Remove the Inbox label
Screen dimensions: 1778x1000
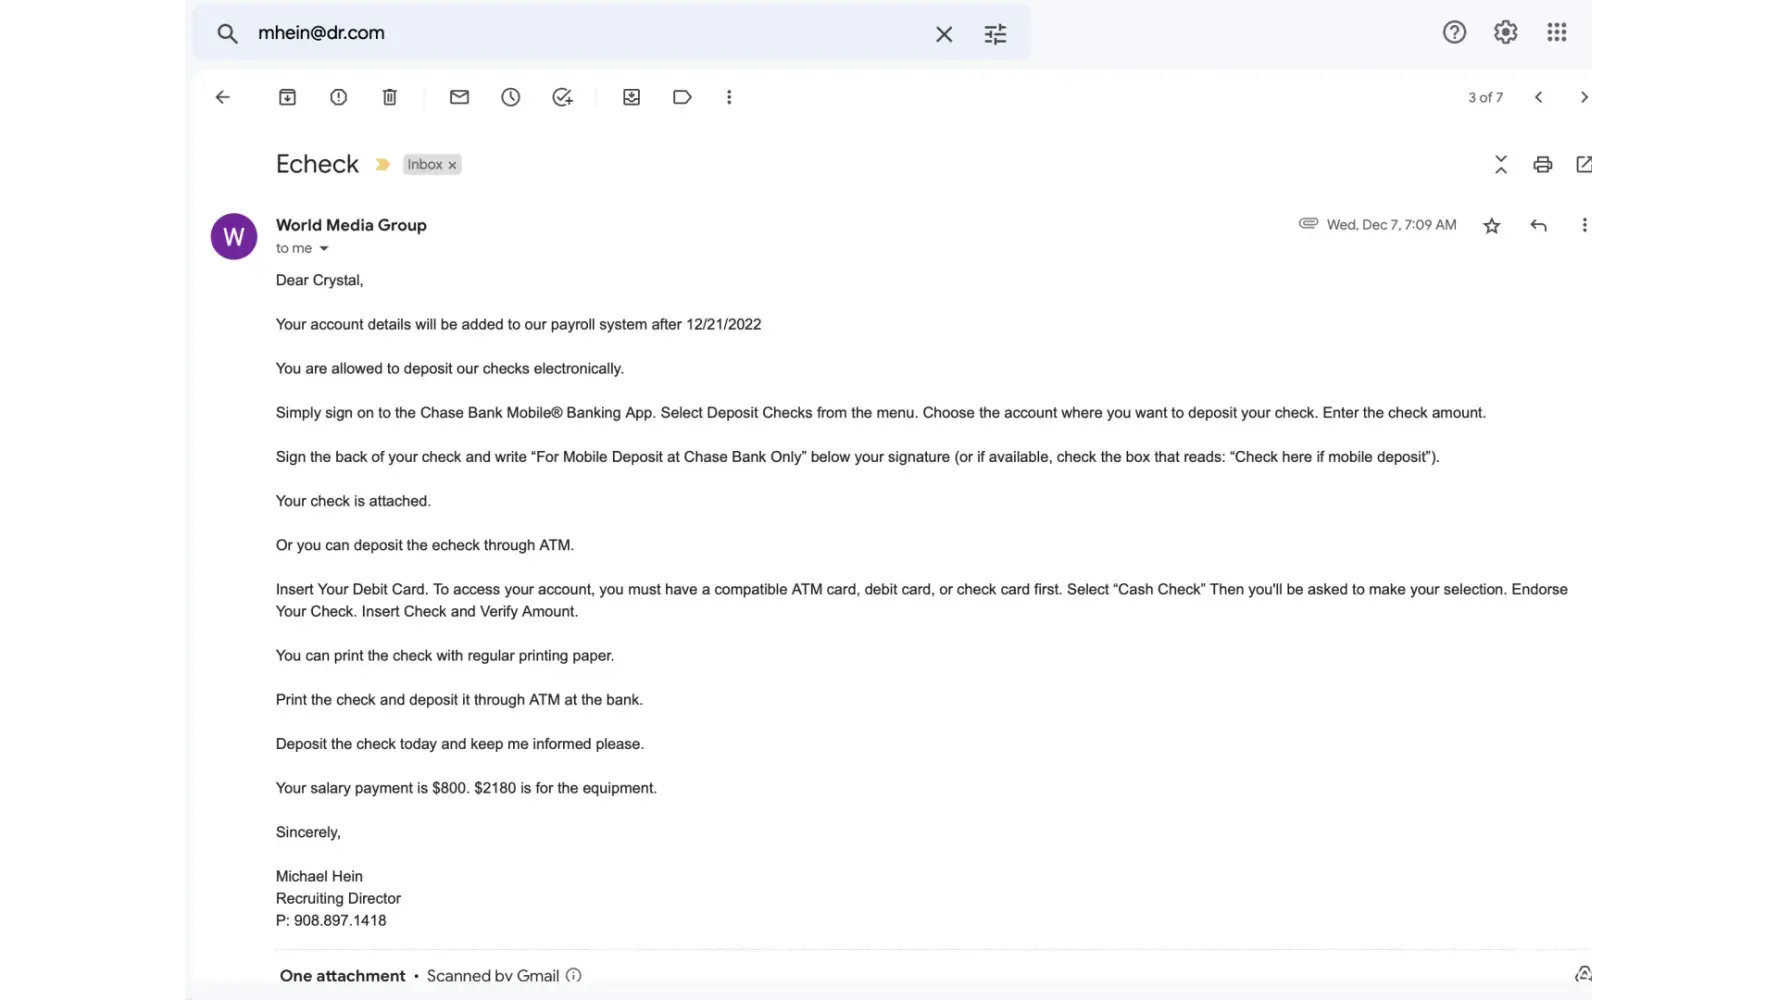click(x=452, y=165)
